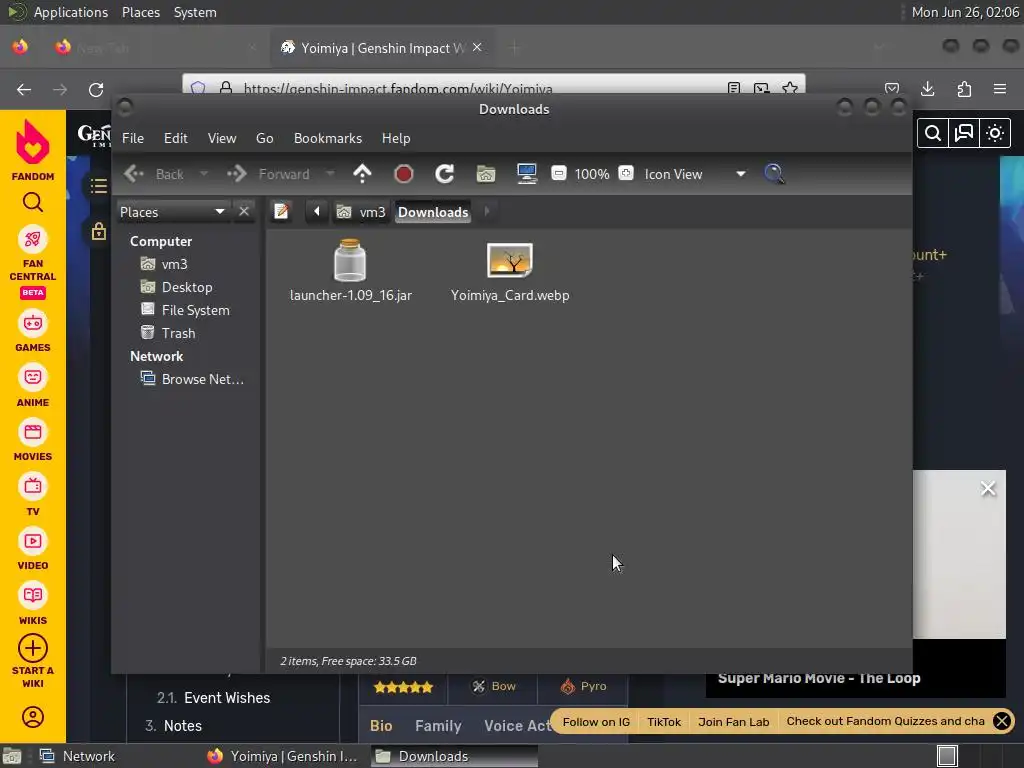This screenshot has width=1024, height=768.
Task: Click the left path-bar scroll arrow
Action: pyautogui.click(x=317, y=212)
